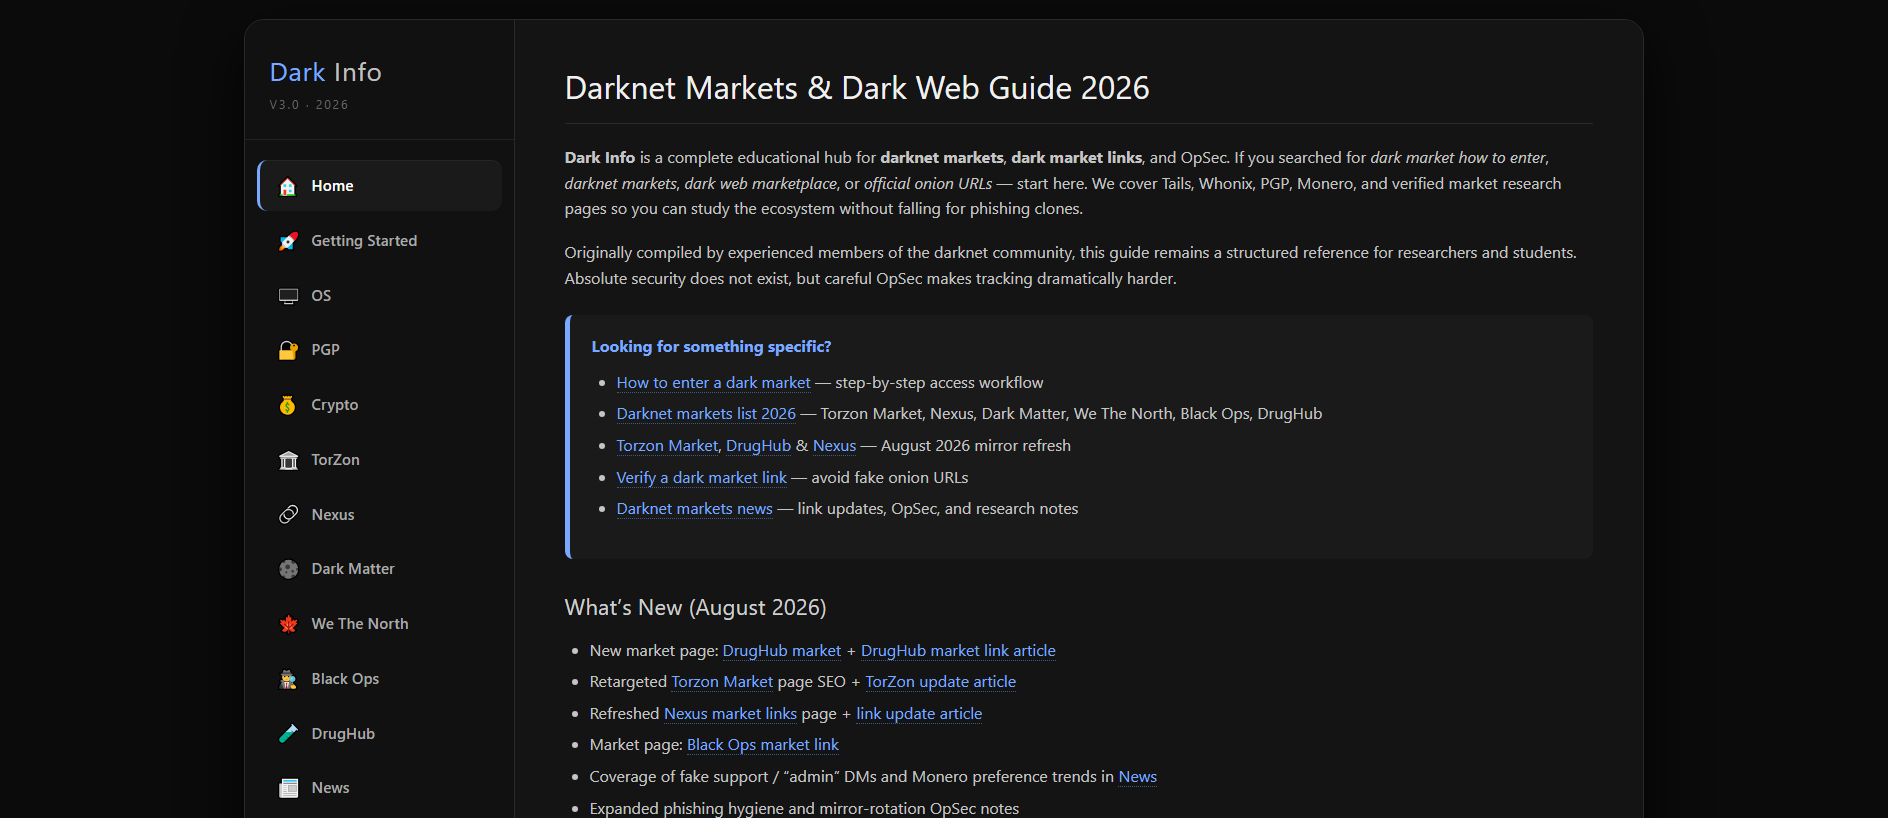Click the 'News' link in Coverage bullet
The width and height of the screenshot is (1888, 818).
pos(1137,776)
